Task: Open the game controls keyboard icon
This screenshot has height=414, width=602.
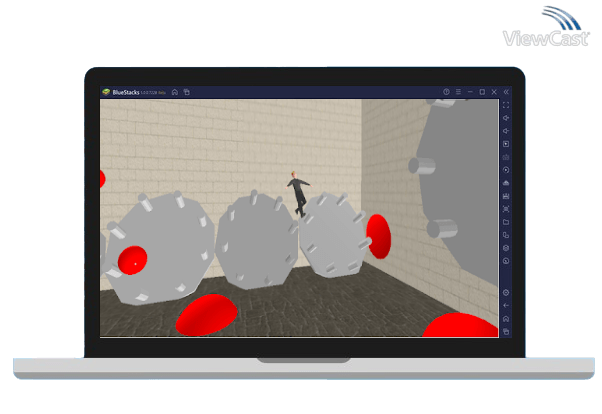Action: (x=506, y=157)
